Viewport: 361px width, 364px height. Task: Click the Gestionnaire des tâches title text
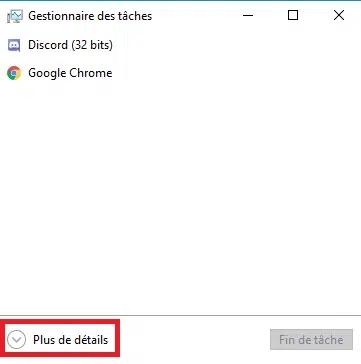(x=90, y=16)
